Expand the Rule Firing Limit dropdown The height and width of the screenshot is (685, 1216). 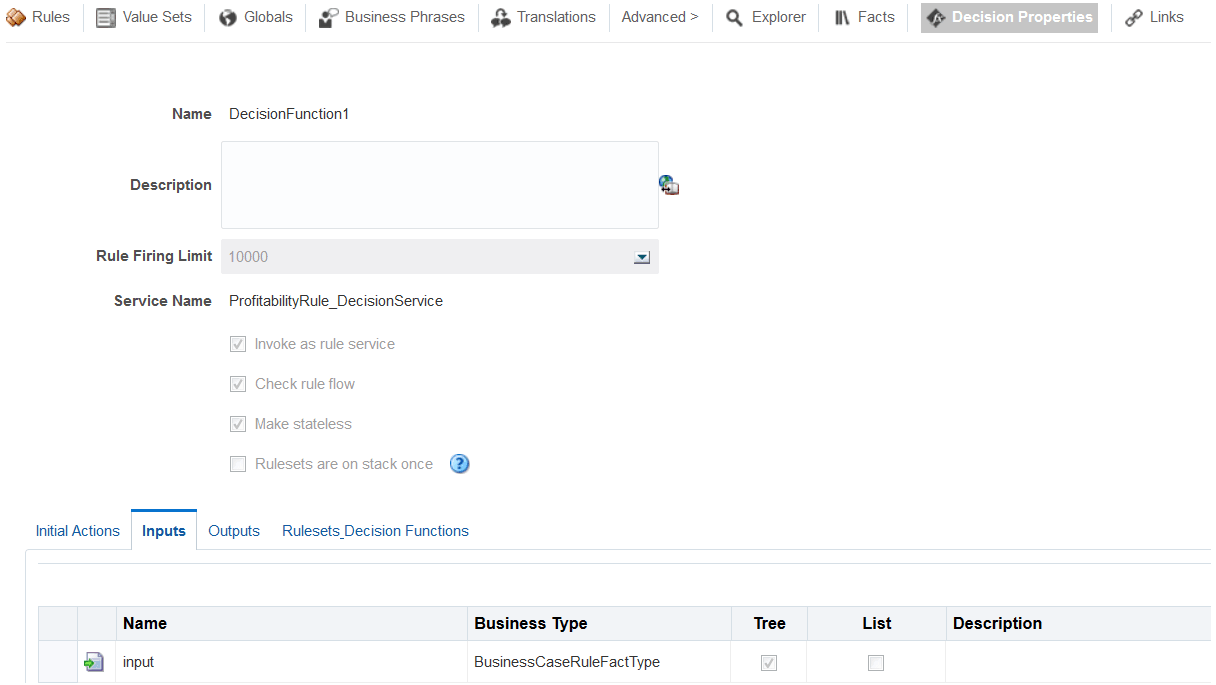pos(642,257)
